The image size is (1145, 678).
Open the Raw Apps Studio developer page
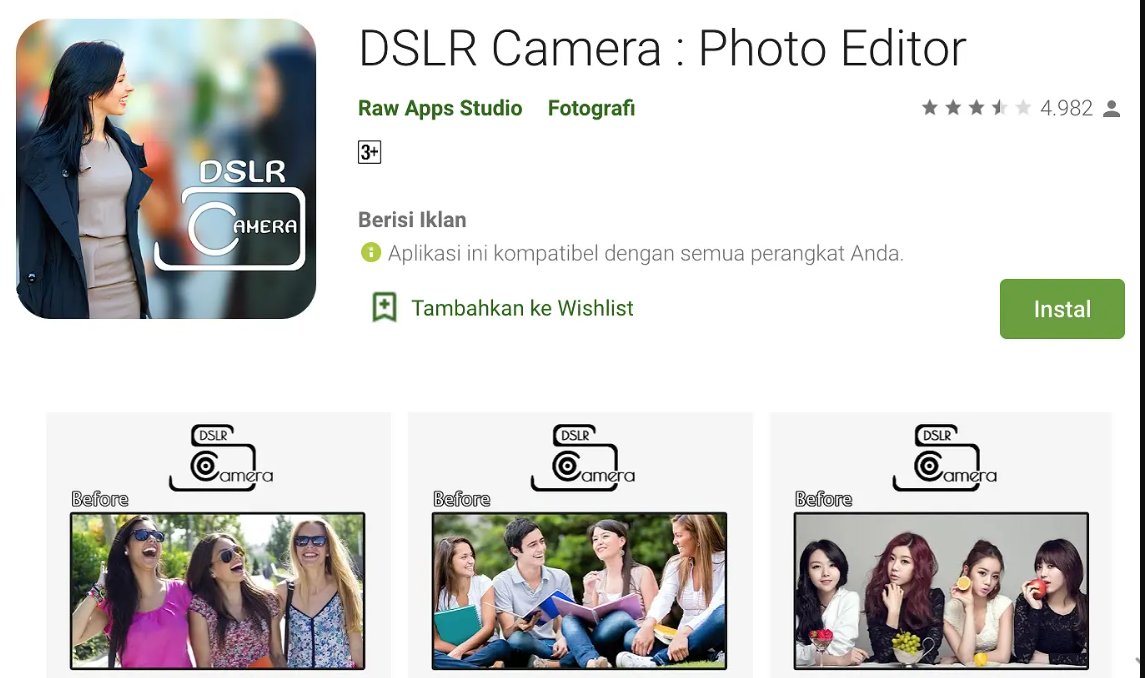tap(440, 108)
